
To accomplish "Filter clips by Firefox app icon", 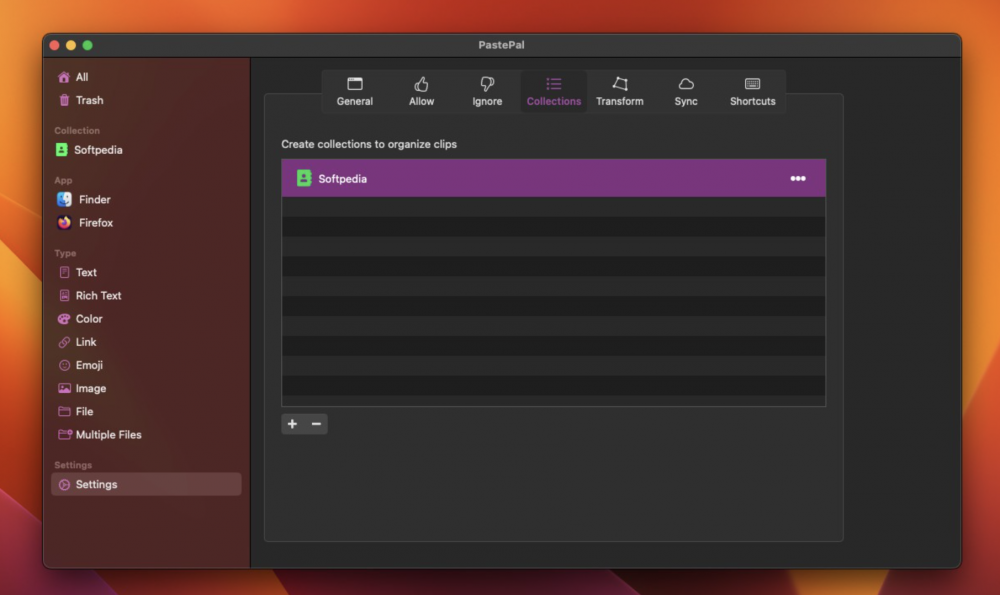I will point(64,223).
